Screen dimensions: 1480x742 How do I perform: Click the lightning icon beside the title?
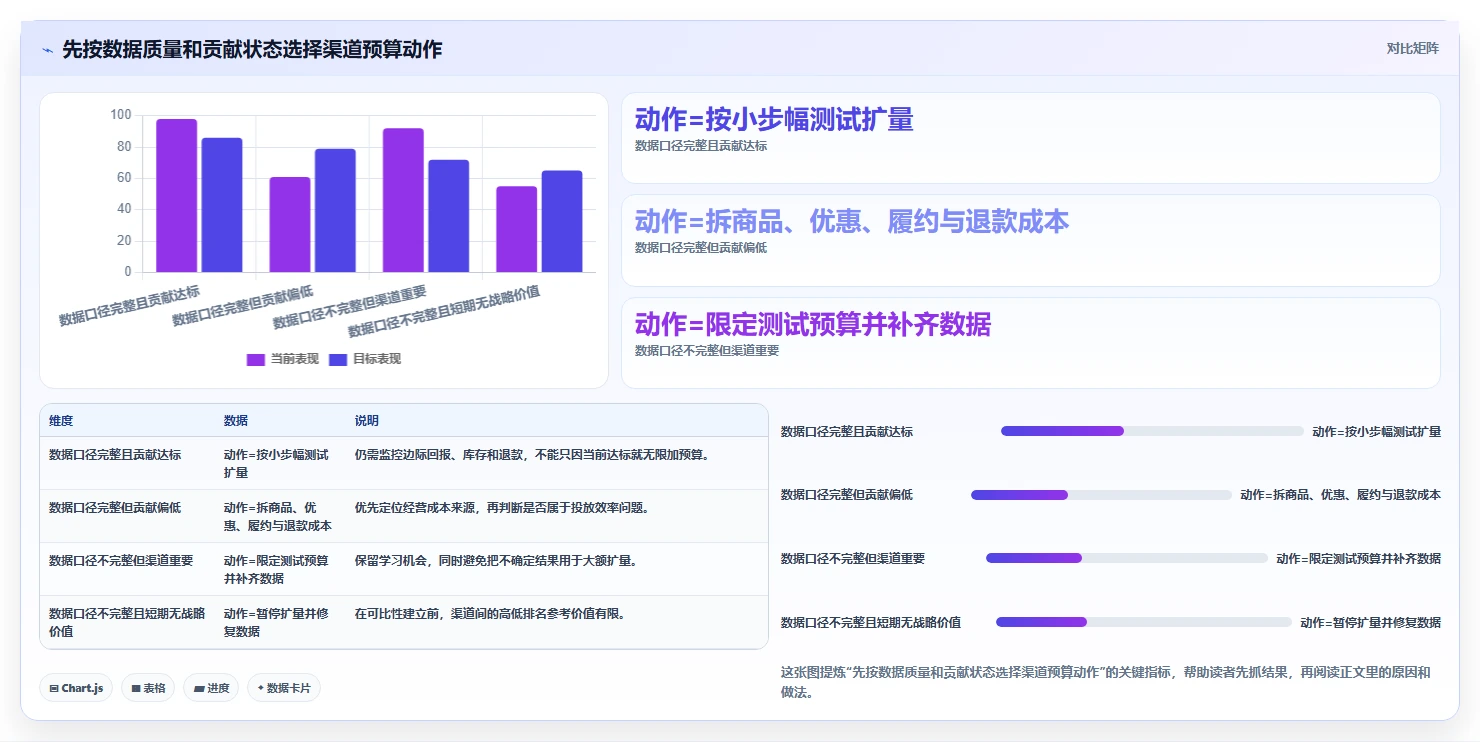tap(47, 50)
